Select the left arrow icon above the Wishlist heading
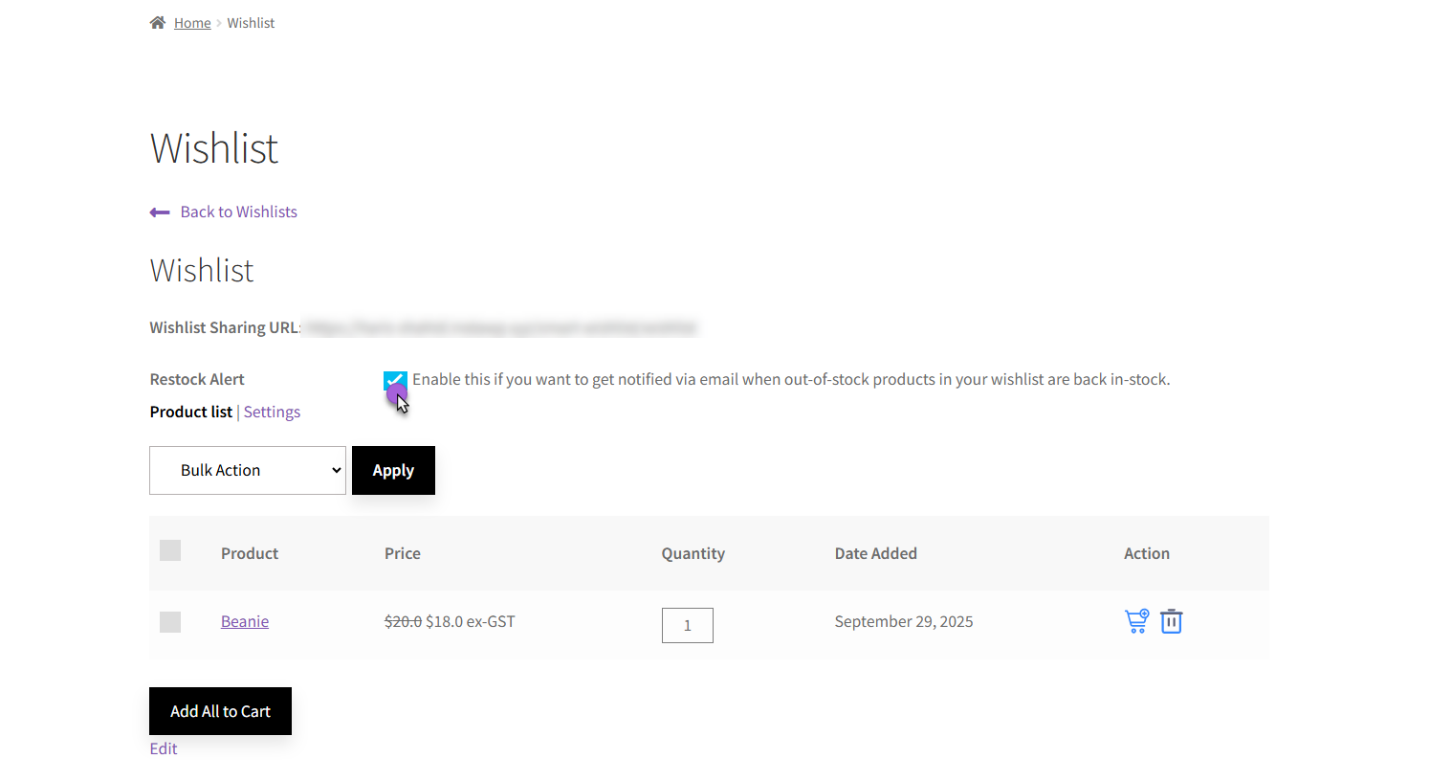1429x781 pixels. pos(160,211)
